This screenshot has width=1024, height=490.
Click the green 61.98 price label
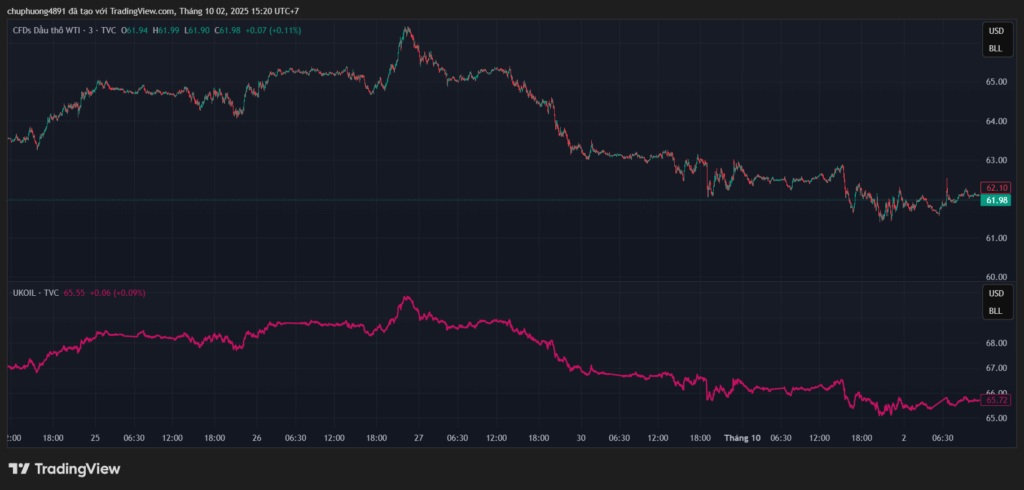point(996,200)
